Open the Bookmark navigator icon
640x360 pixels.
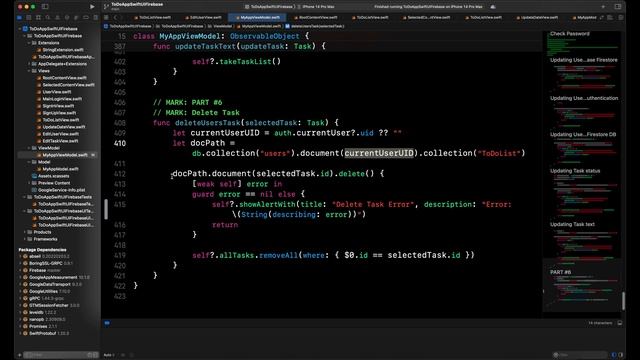click(38, 18)
